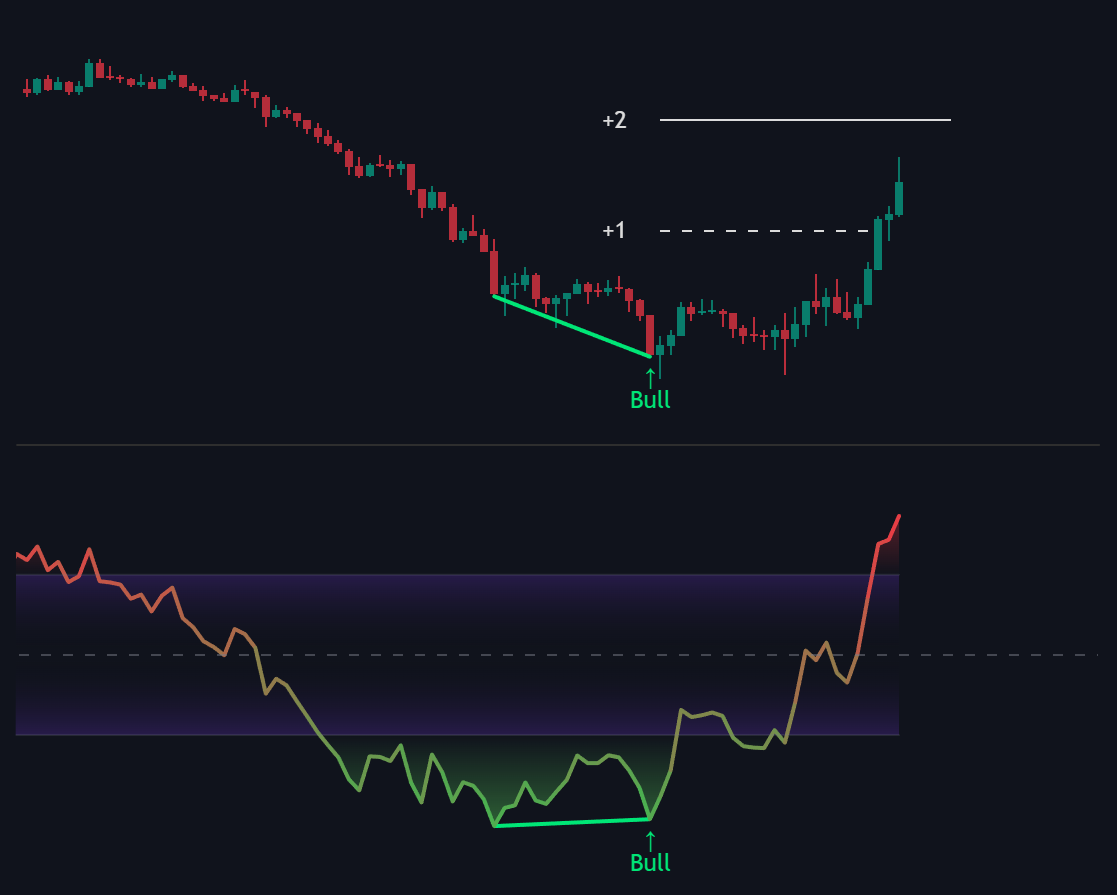This screenshot has width=1117, height=895.
Task: Click the up arrow above the oscillator Bull label
Action: click(x=650, y=839)
